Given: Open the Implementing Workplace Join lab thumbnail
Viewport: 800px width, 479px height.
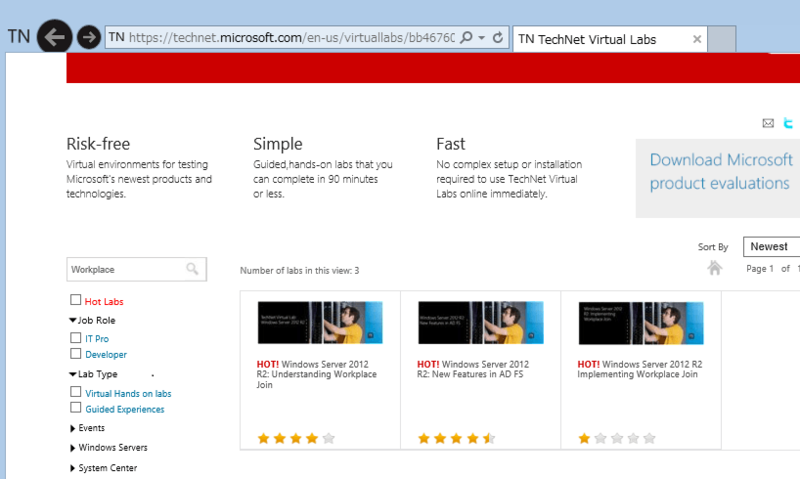Looking at the screenshot, I should [x=641, y=323].
